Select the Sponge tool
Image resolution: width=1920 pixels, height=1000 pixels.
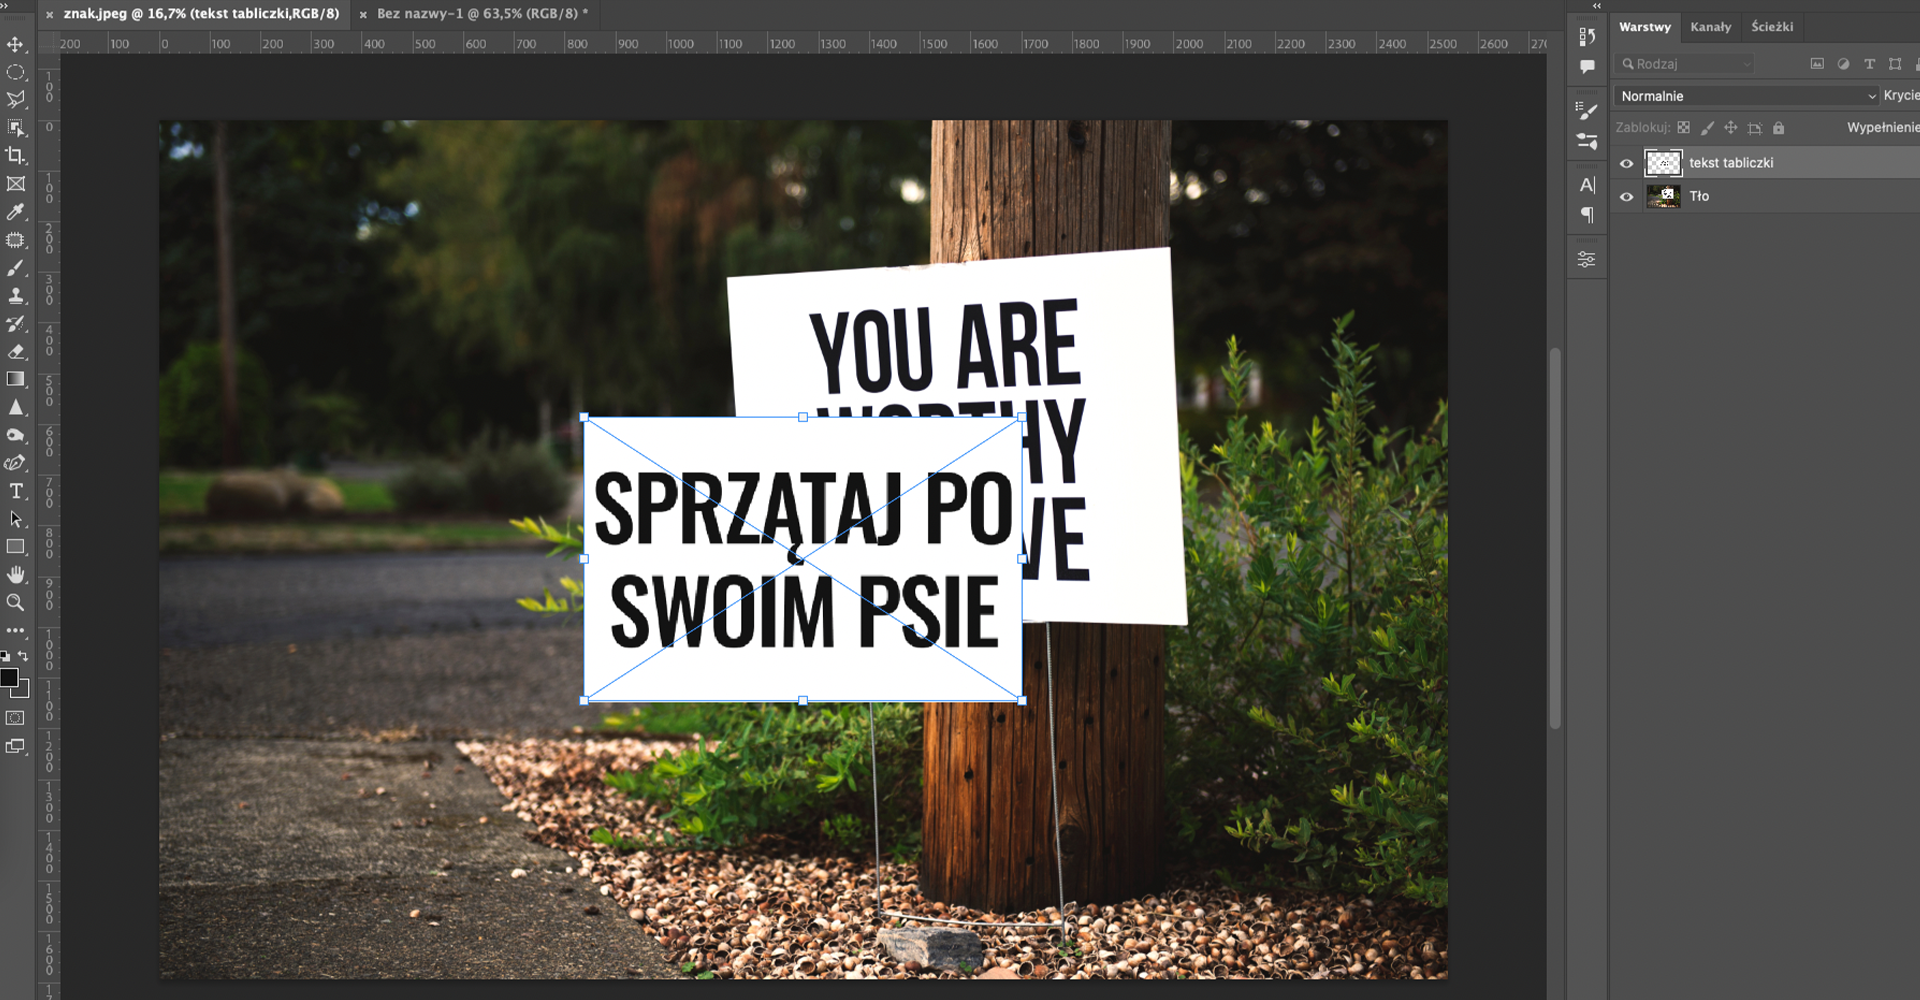[x=16, y=435]
